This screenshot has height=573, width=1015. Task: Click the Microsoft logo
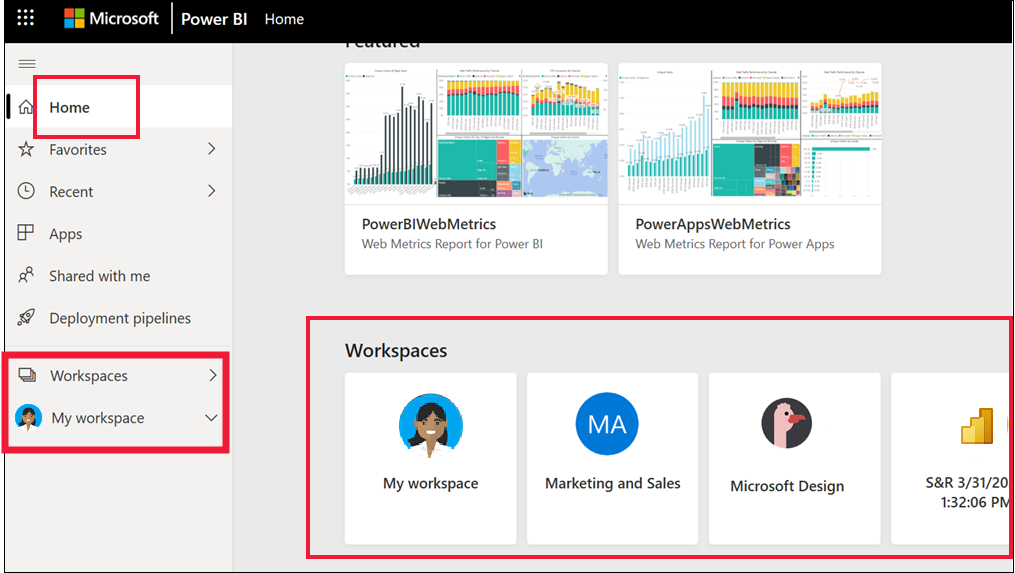pos(111,19)
